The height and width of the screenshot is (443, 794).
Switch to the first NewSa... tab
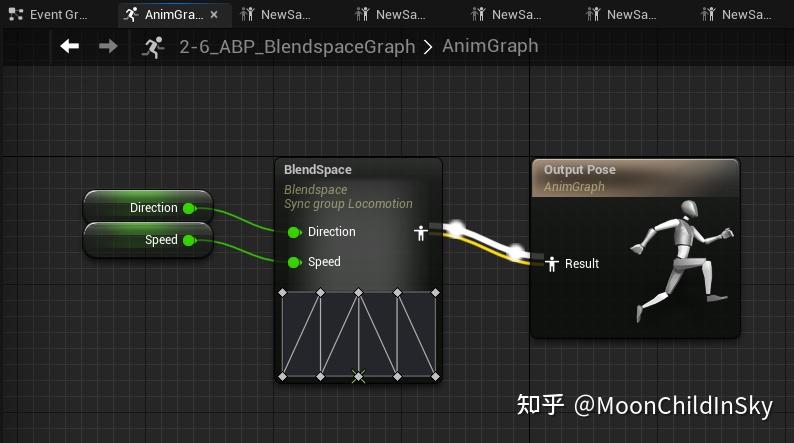click(276, 15)
